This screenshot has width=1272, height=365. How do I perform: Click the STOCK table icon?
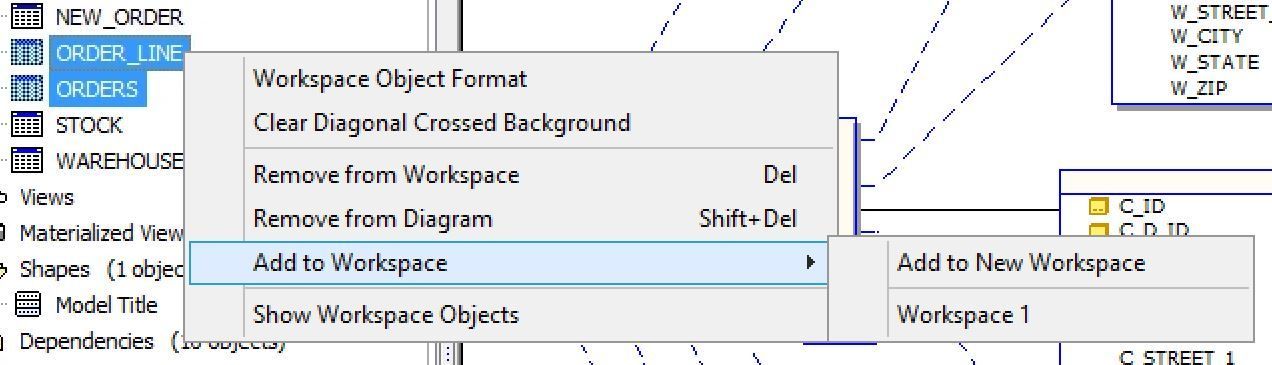click(x=28, y=125)
